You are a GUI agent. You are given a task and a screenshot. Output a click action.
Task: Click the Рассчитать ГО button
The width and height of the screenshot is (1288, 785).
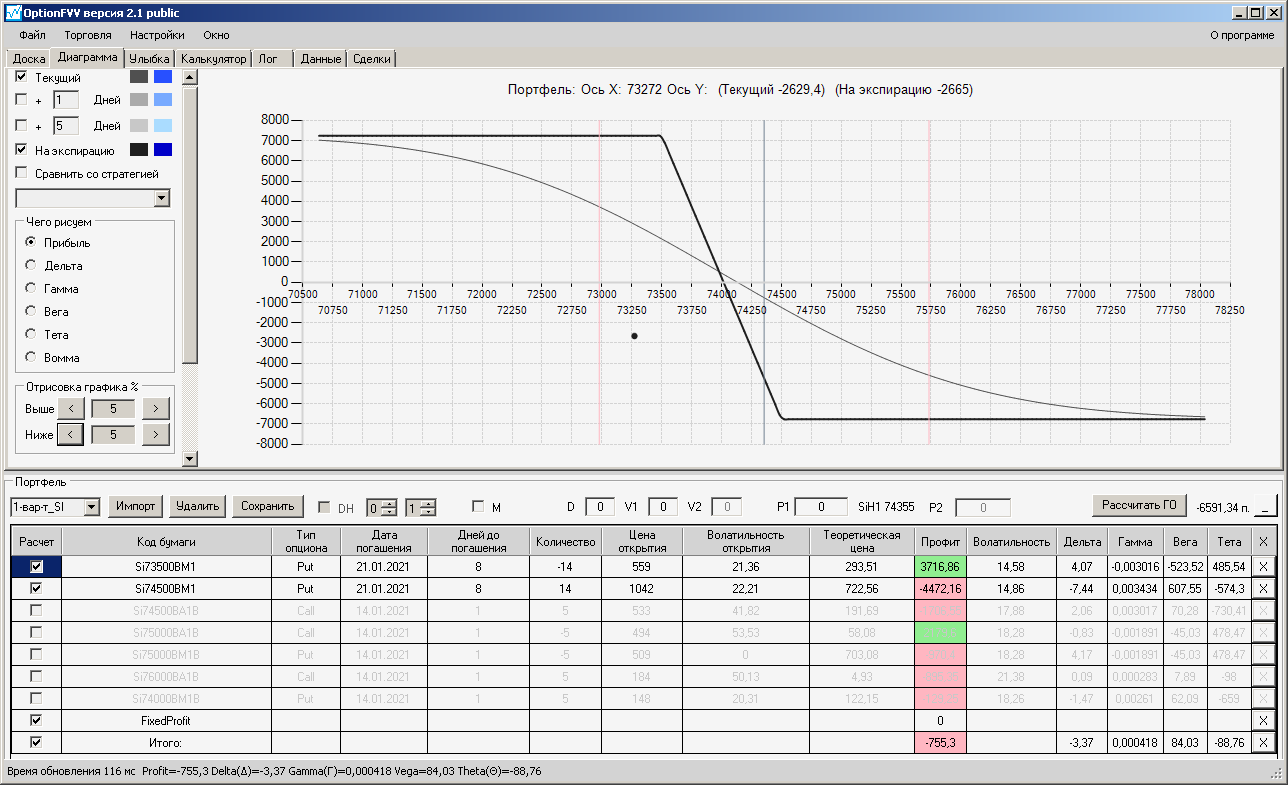pos(1140,505)
